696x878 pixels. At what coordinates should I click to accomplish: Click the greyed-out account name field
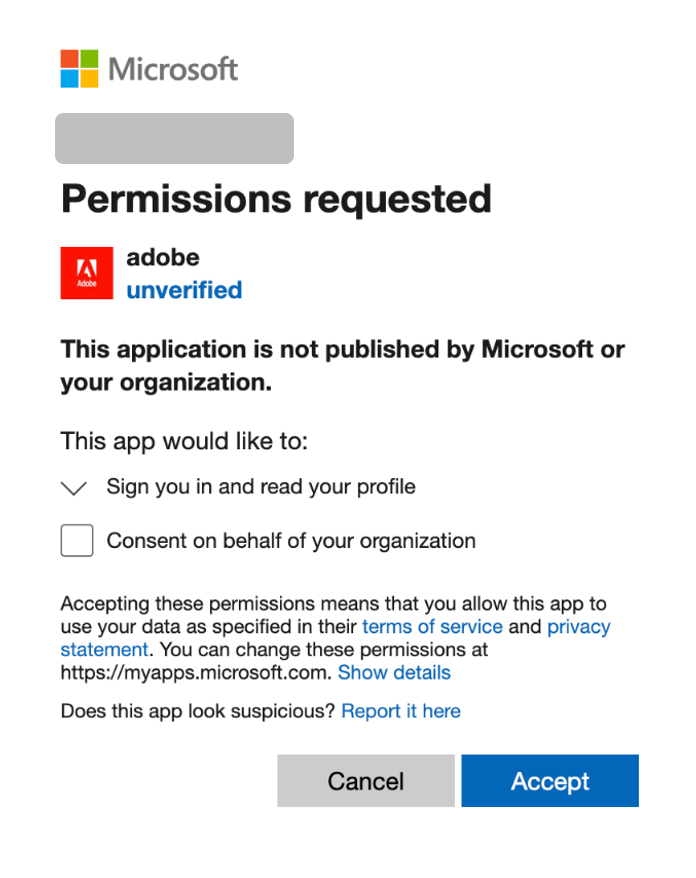174,139
